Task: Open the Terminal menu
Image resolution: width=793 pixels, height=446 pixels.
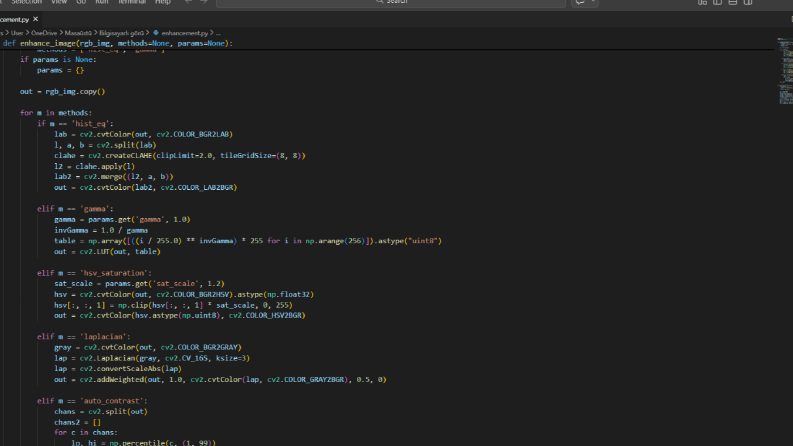Action: pyautogui.click(x=131, y=2)
